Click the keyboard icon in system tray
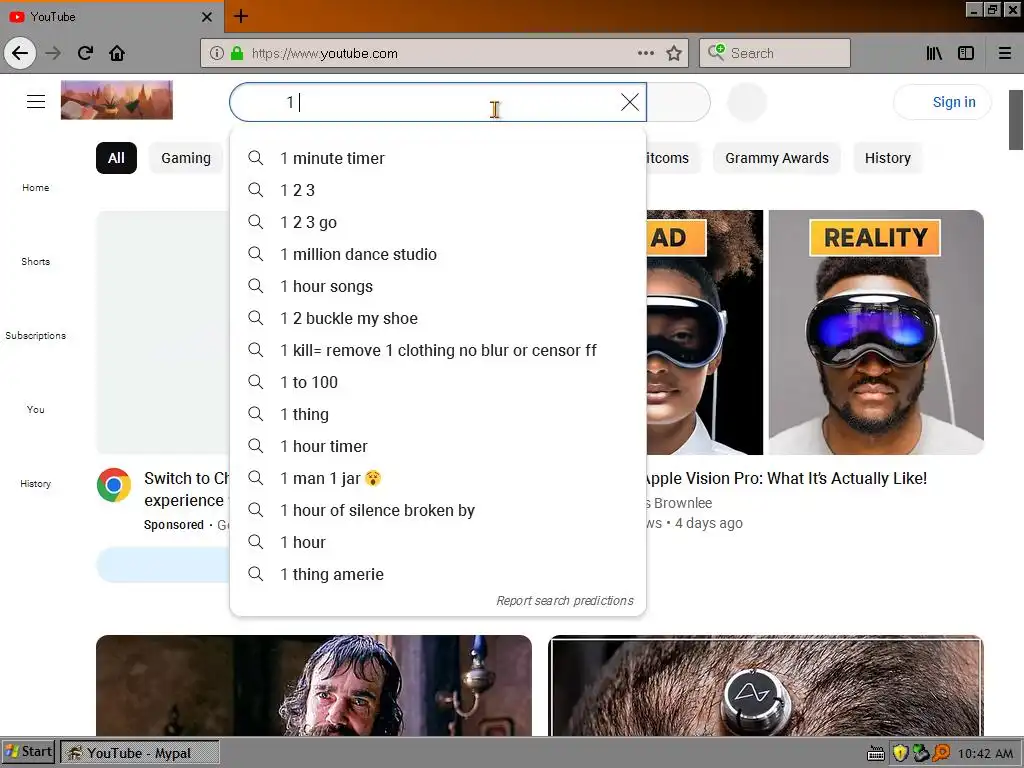 pos(876,754)
